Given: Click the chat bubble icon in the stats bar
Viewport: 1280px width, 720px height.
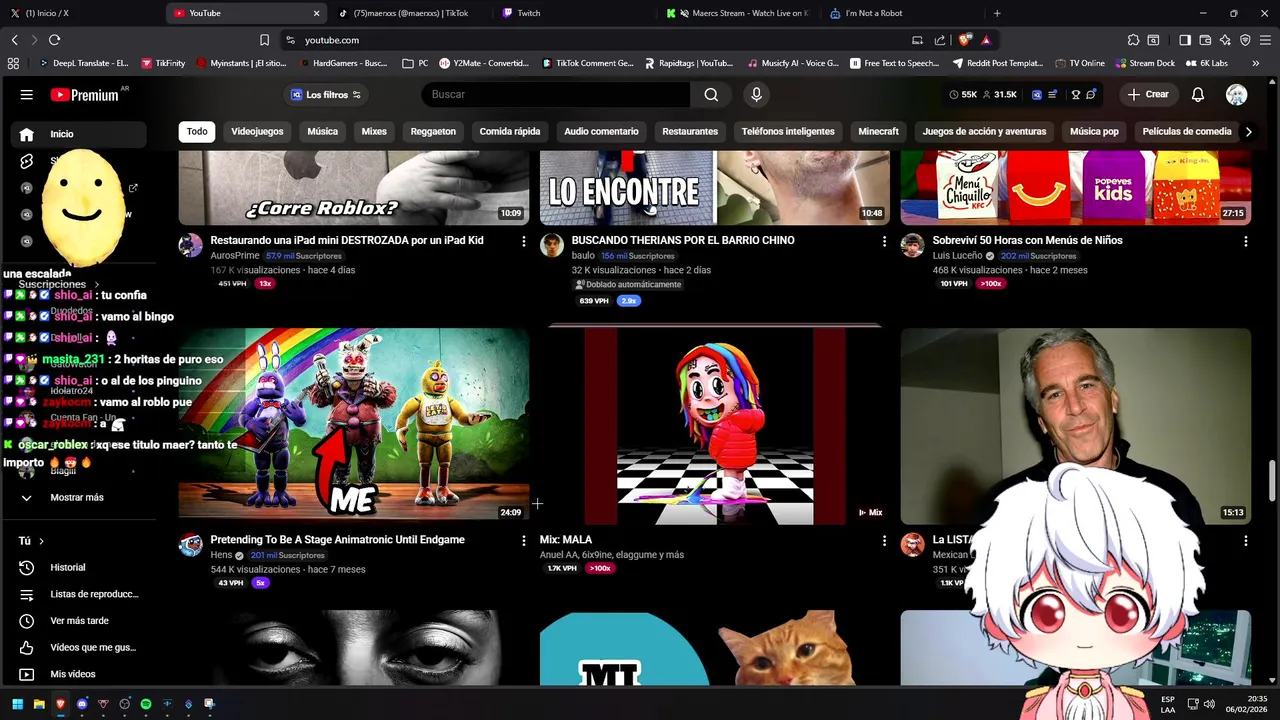Looking at the screenshot, I should click(1091, 94).
